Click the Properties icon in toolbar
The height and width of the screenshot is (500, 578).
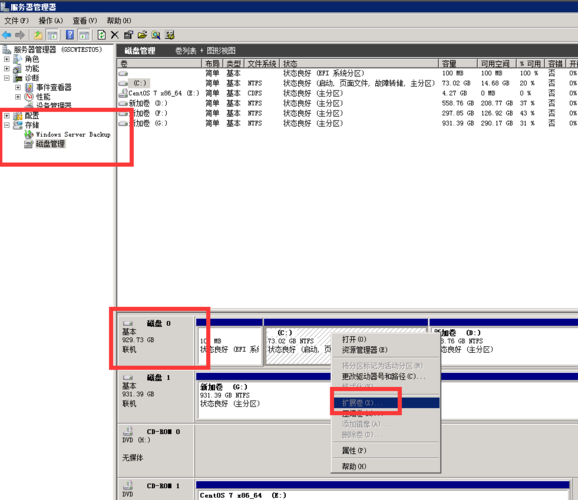point(128,35)
